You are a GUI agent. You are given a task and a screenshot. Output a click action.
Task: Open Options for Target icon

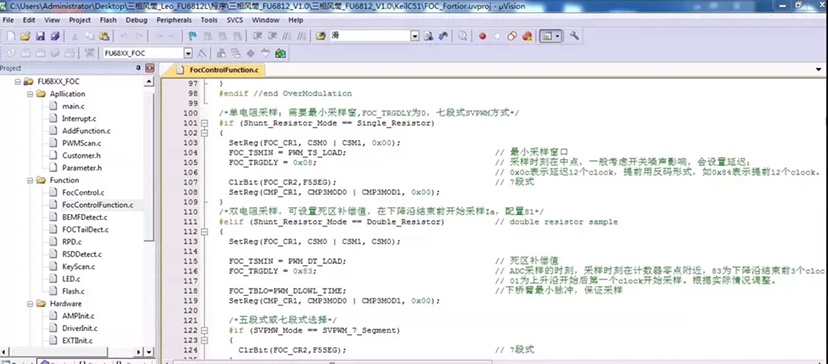(x=201, y=53)
